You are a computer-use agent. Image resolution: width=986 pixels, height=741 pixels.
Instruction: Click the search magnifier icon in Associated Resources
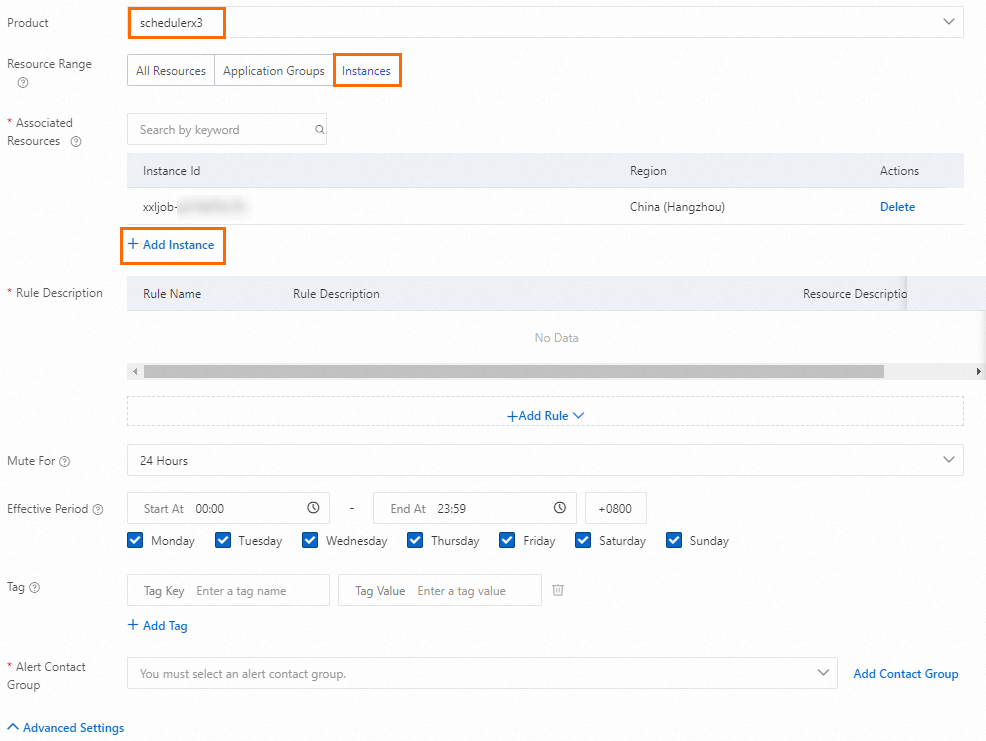tap(320, 130)
